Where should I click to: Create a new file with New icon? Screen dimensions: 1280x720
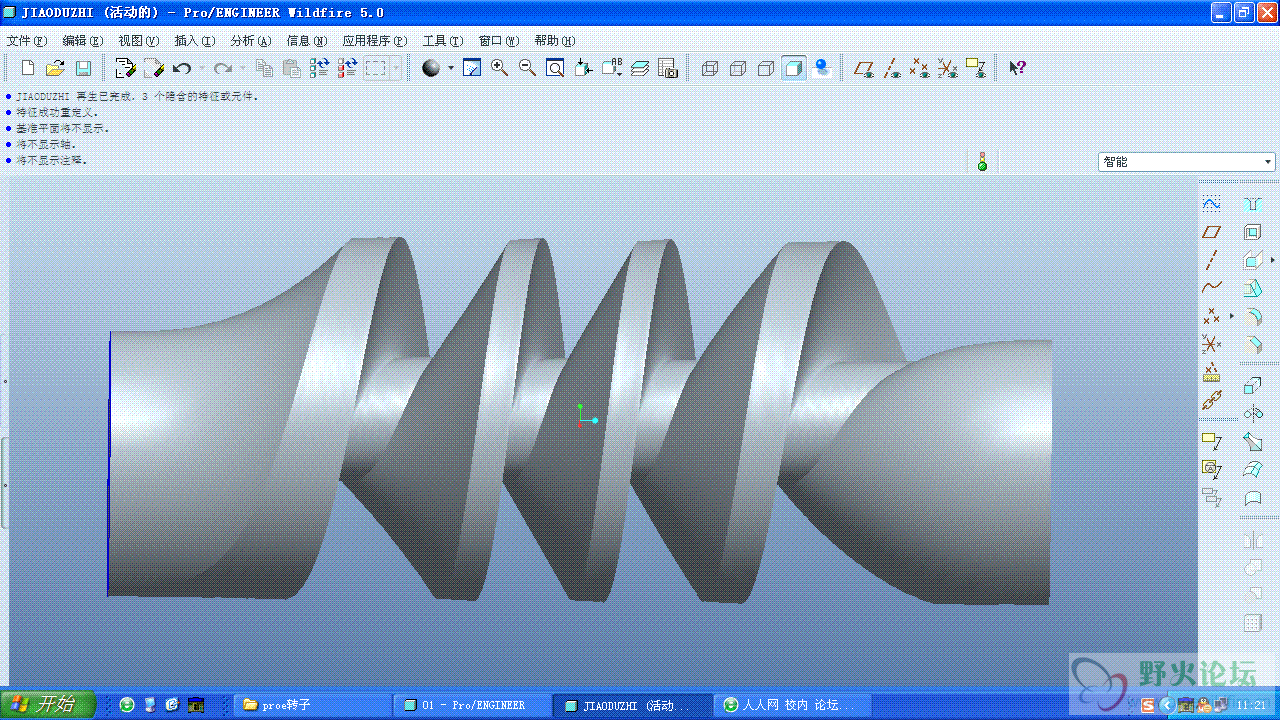tap(28, 68)
